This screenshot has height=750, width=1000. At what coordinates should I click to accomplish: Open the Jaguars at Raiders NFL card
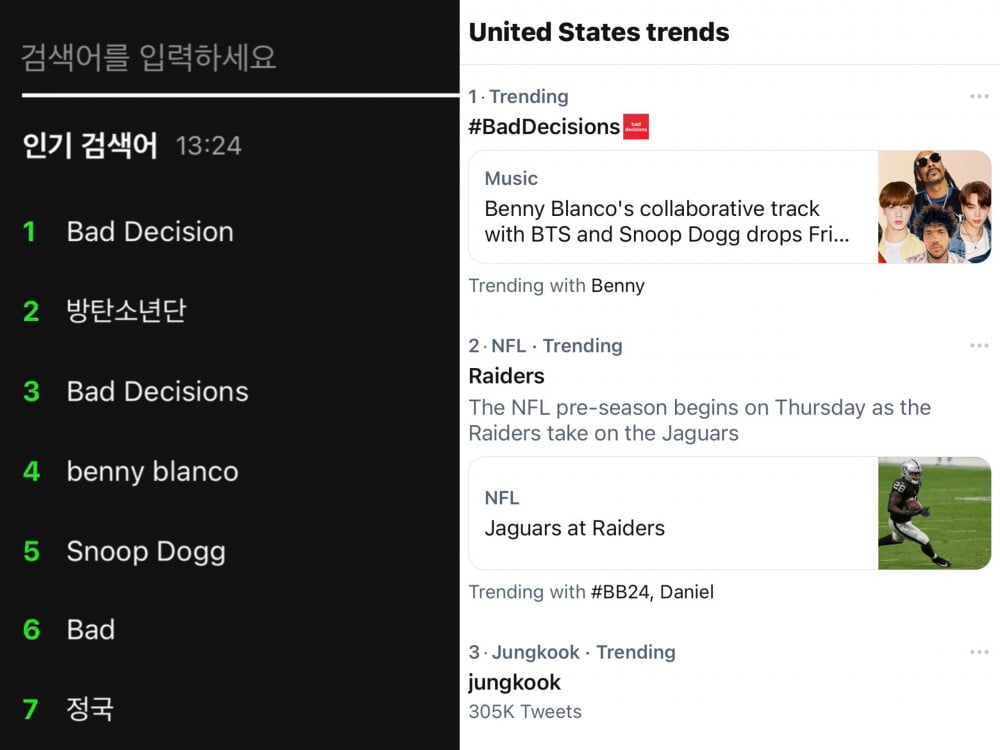[x=730, y=513]
